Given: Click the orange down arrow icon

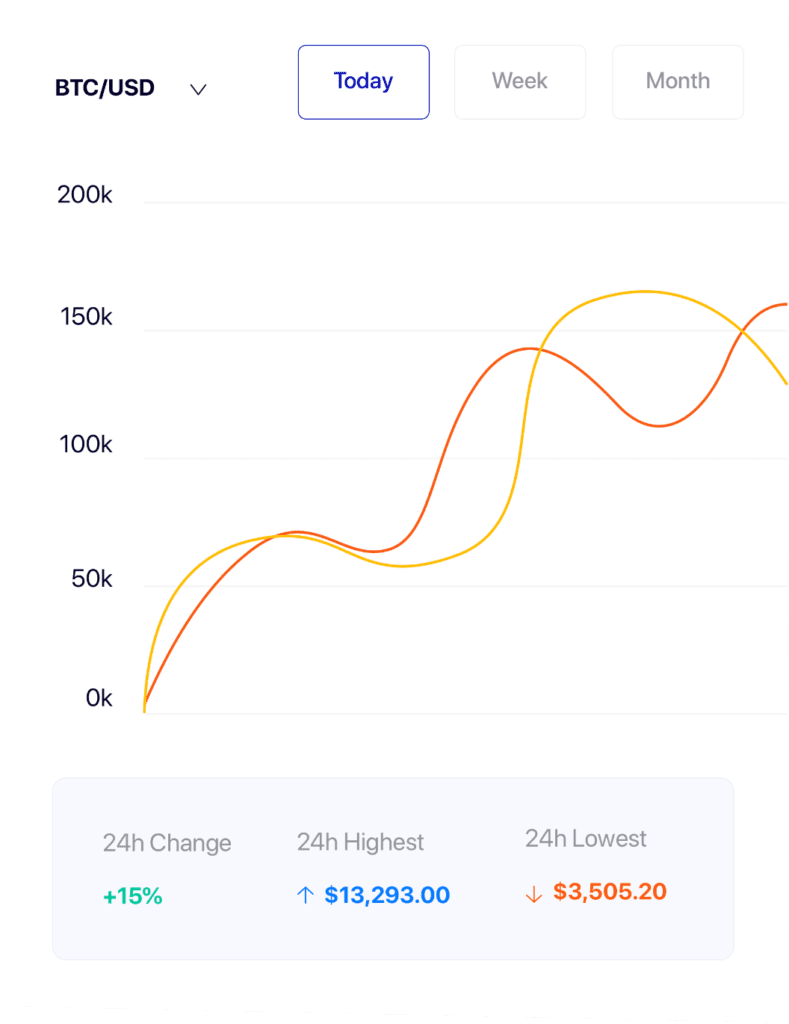Looking at the screenshot, I should pos(534,894).
